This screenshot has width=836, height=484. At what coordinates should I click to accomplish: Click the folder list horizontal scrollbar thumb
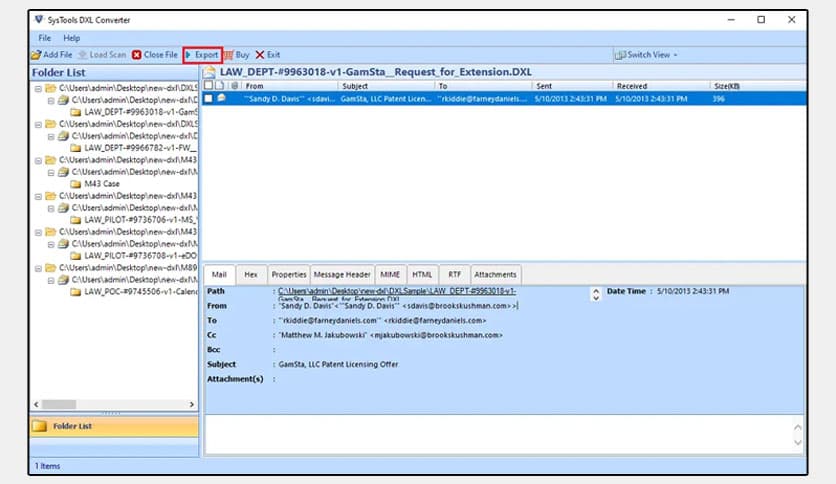(x=59, y=404)
